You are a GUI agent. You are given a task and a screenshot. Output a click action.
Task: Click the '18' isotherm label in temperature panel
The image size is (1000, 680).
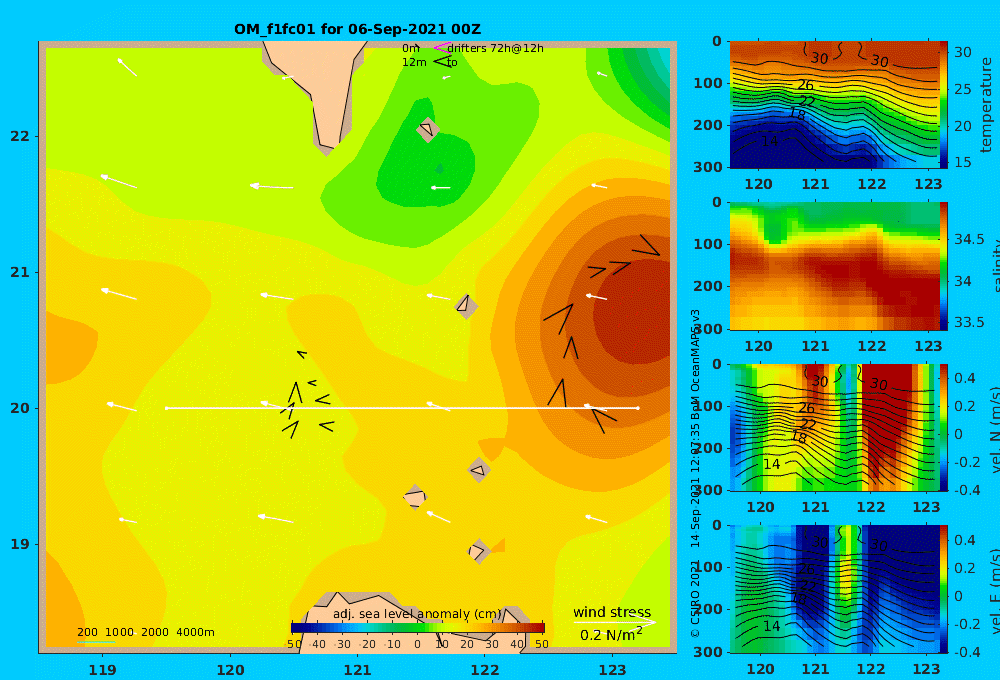797,115
